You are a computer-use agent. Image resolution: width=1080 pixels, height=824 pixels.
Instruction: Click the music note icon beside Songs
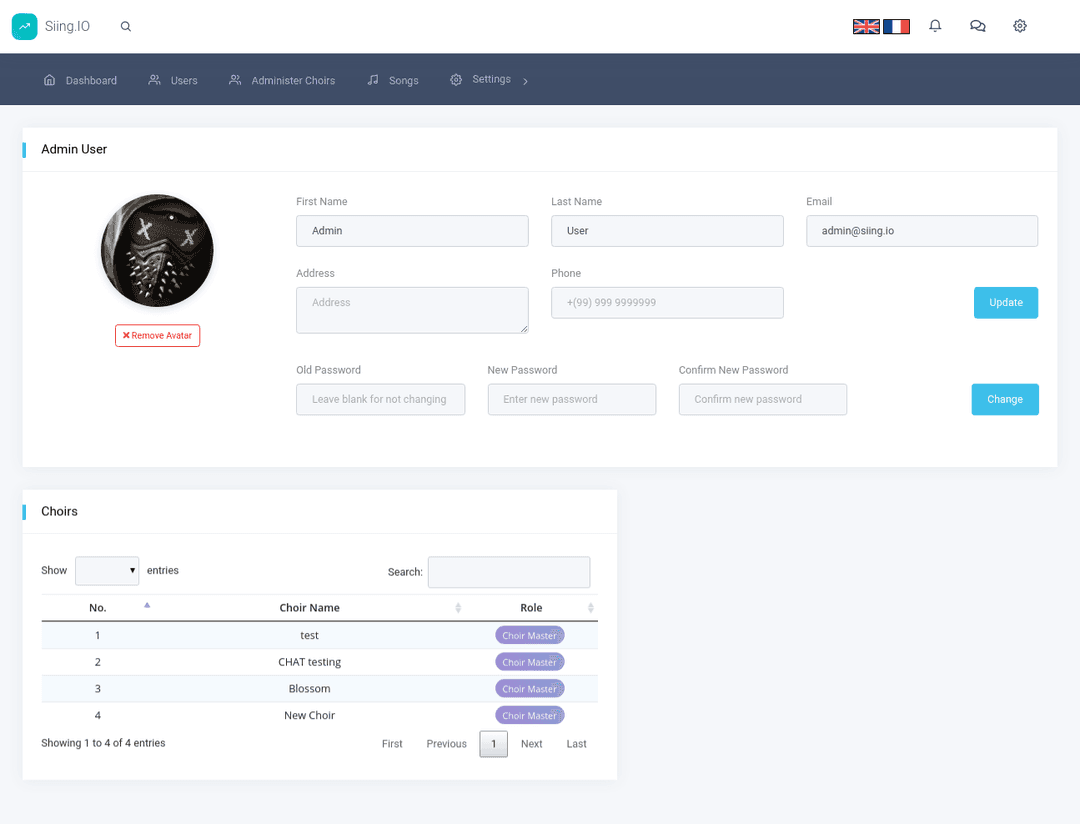[x=373, y=80]
